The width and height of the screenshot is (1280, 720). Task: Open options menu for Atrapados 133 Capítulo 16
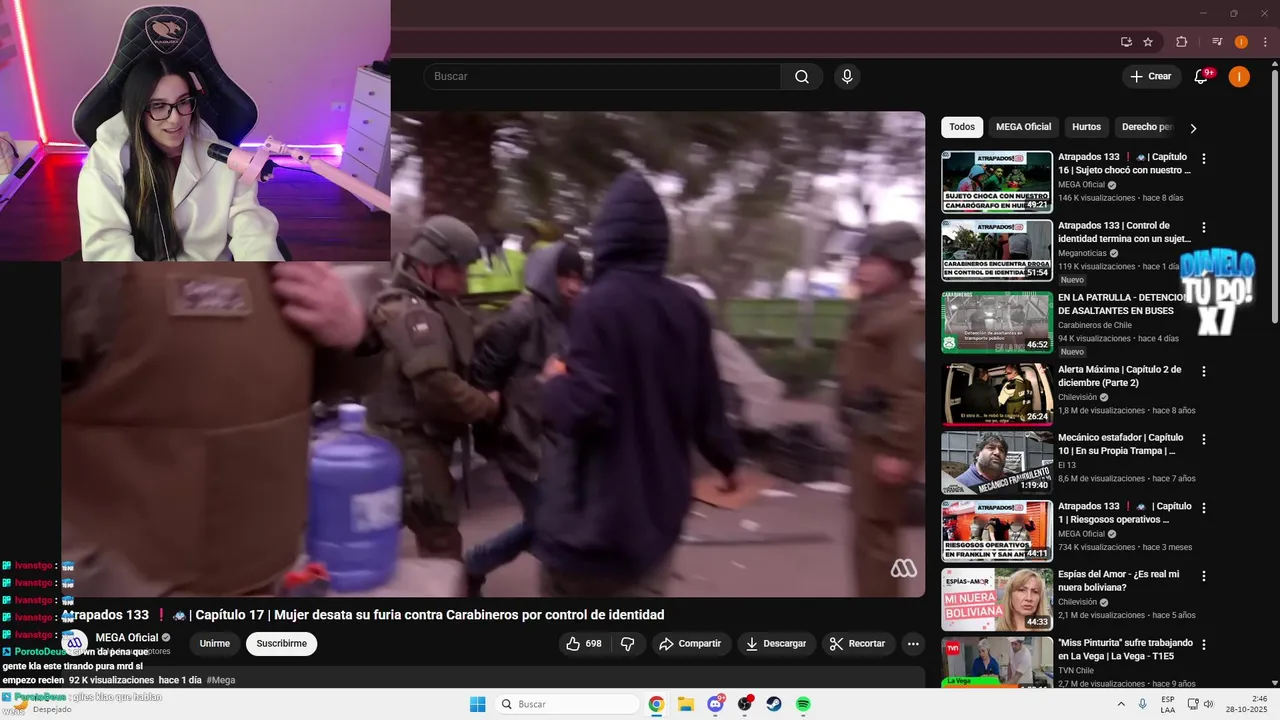click(x=1204, y=159)
